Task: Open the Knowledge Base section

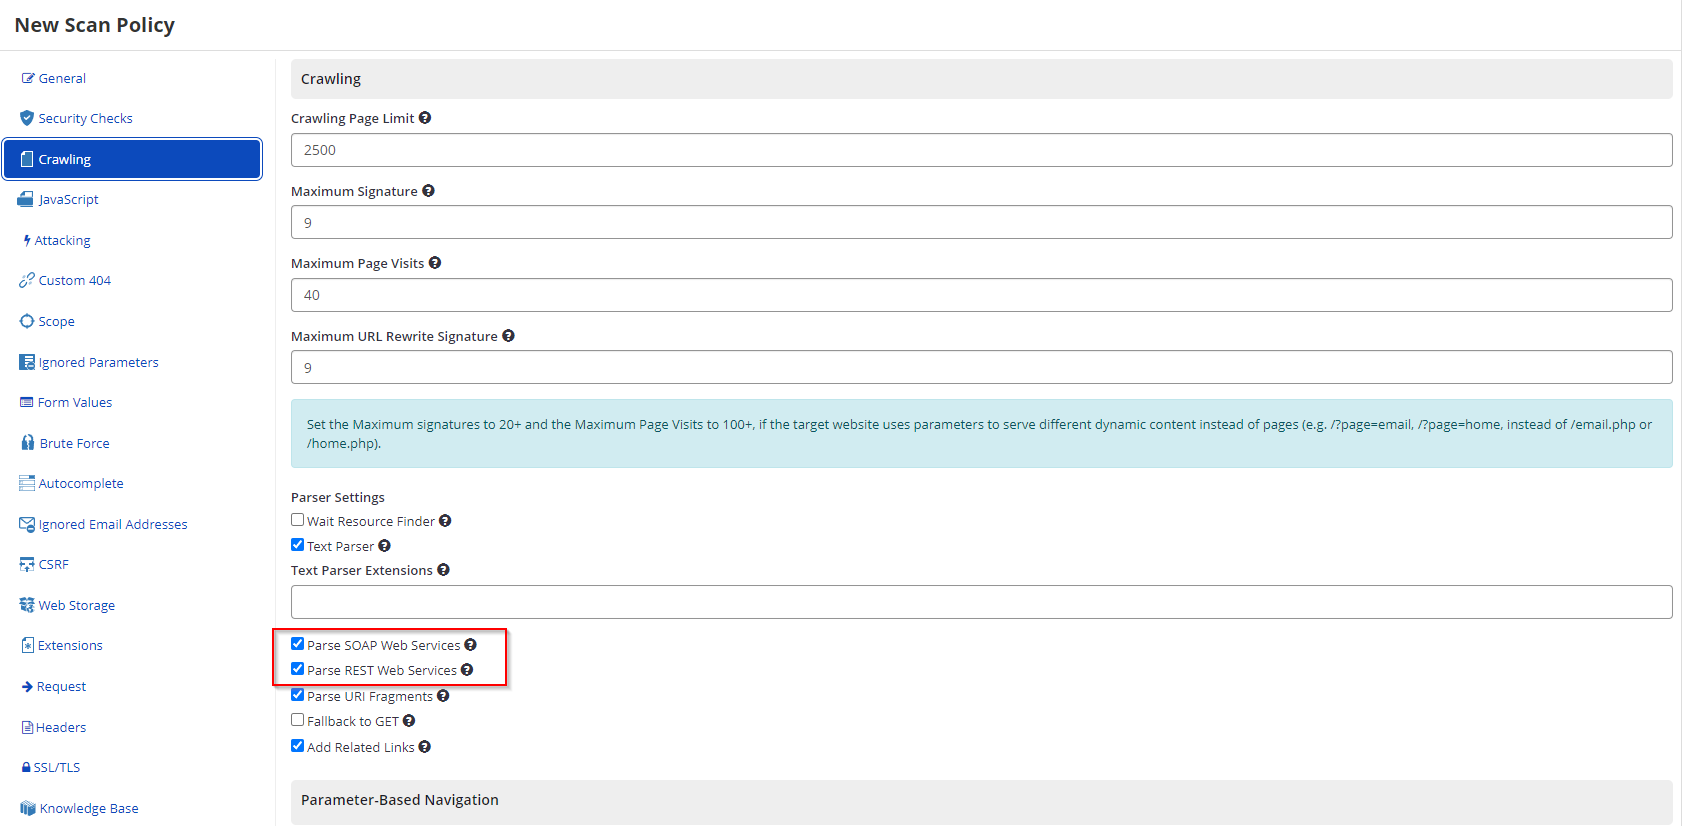Action: [x=88, y=808]
